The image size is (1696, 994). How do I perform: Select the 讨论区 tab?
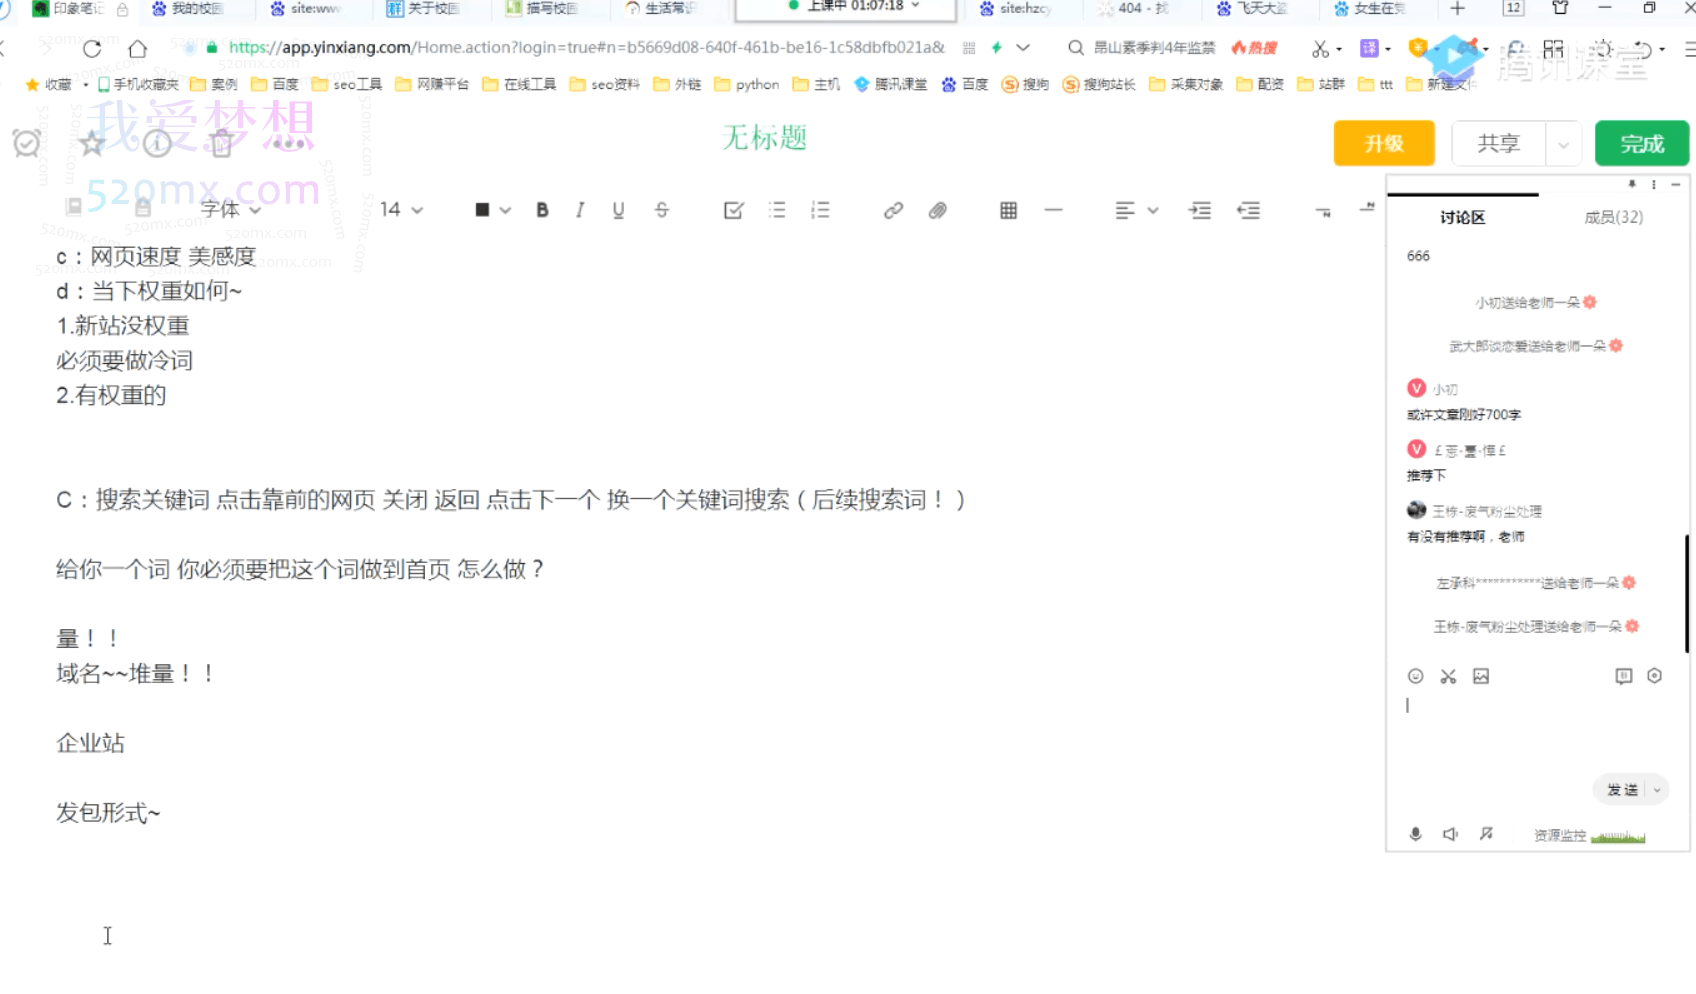coord(1461,217)
